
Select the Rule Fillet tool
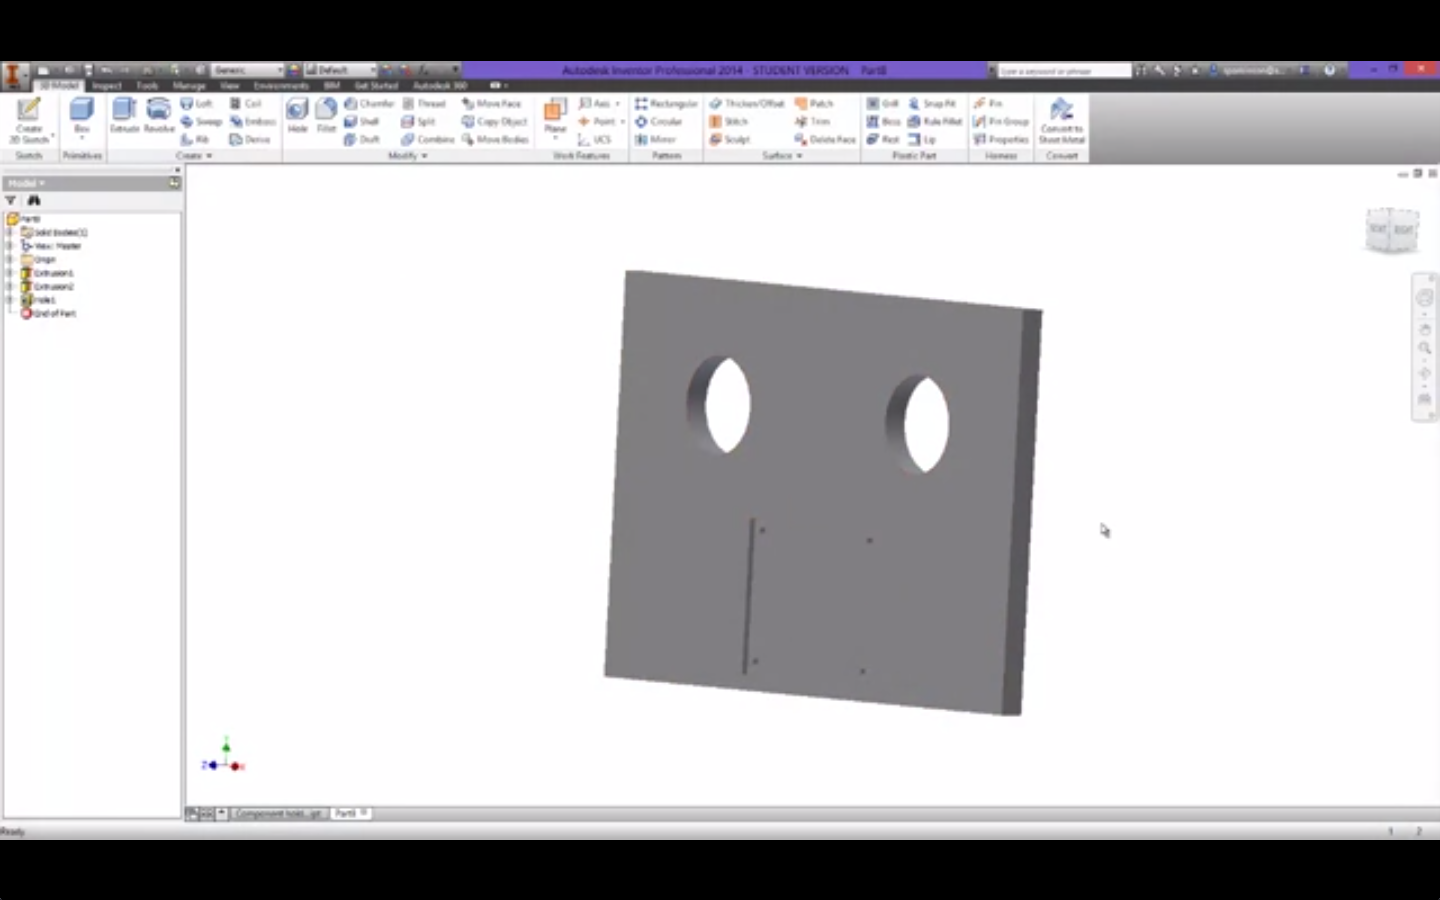tap(935, 122)
